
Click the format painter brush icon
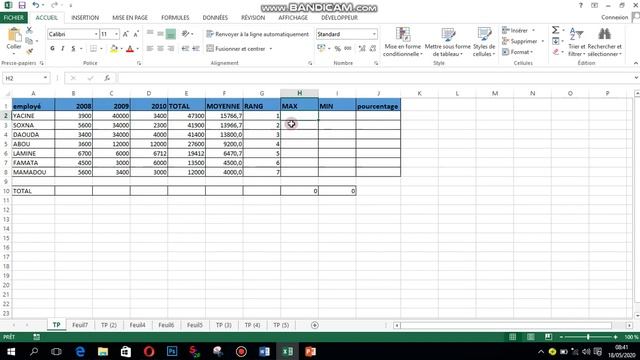coord(29,51)
